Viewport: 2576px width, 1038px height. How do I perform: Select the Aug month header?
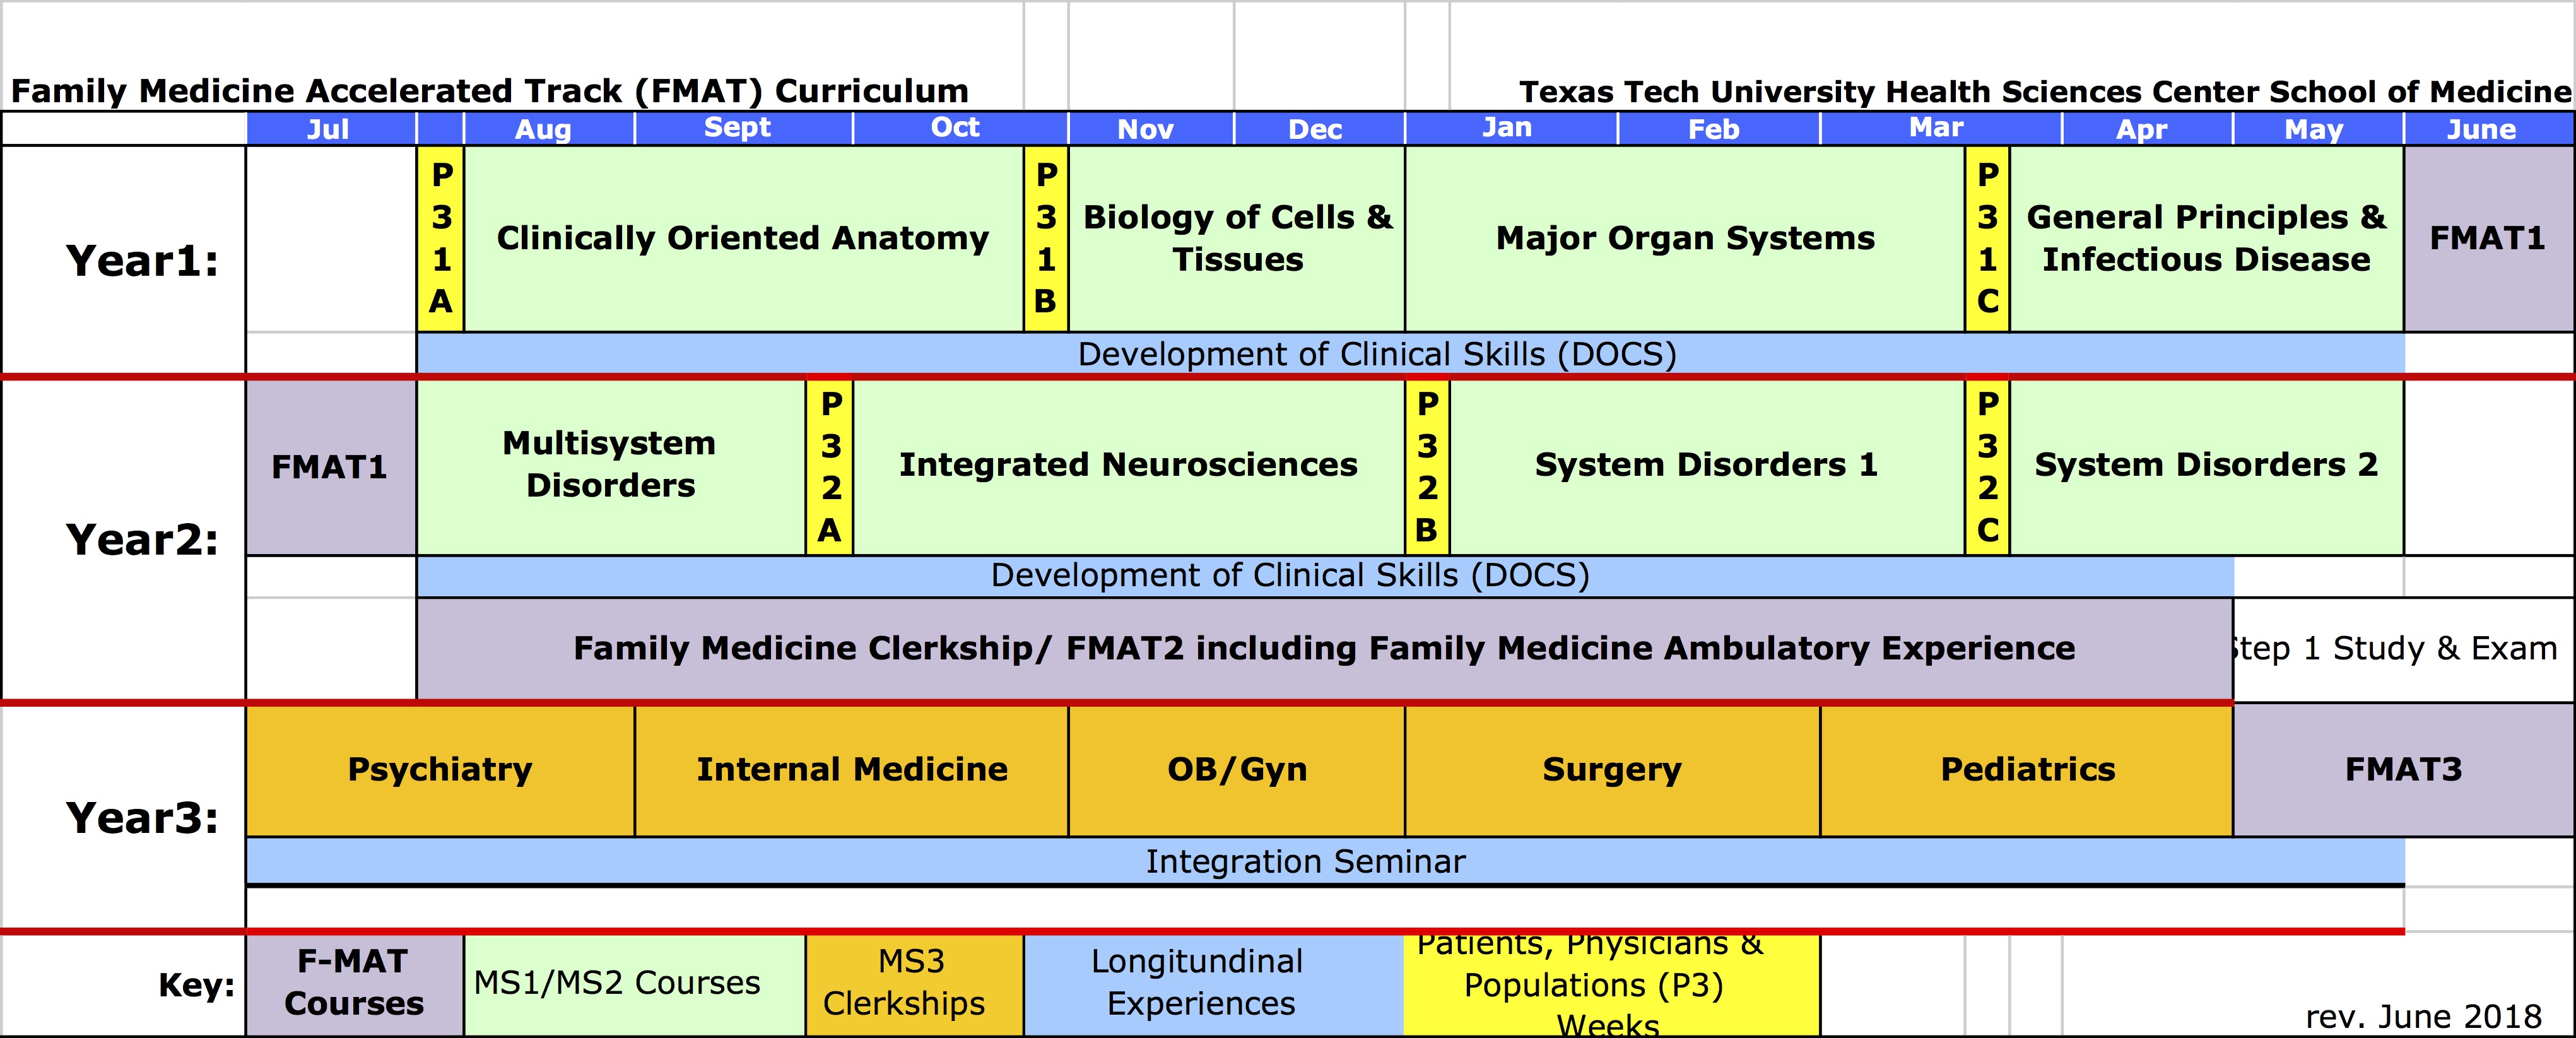coord(549,129)
